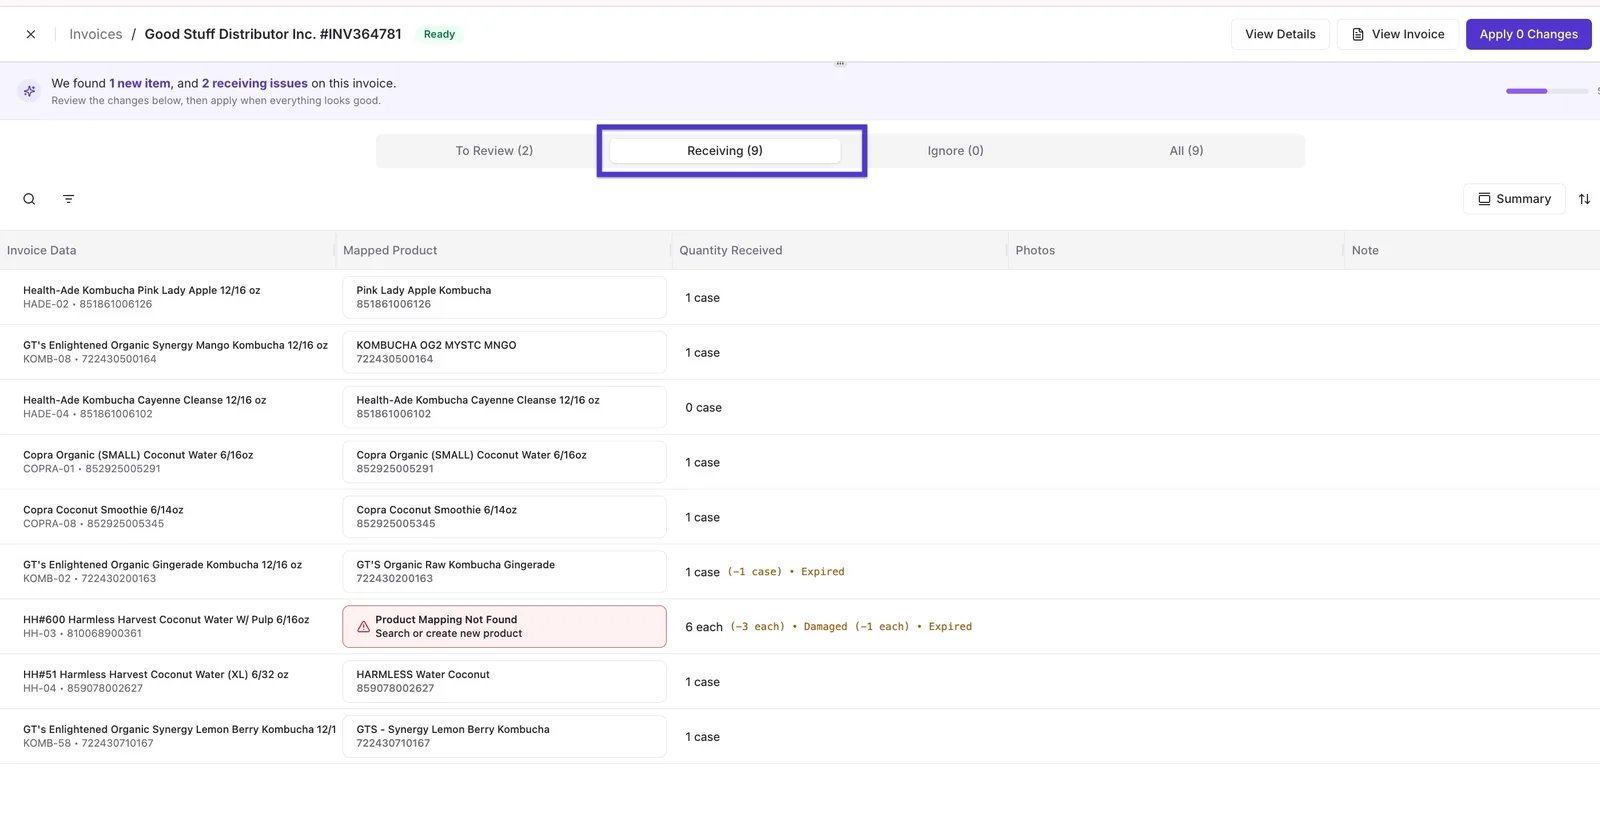Open the All (9) tab
The width and height of the screenshot is (1600, 813).
pos(1186,151)
